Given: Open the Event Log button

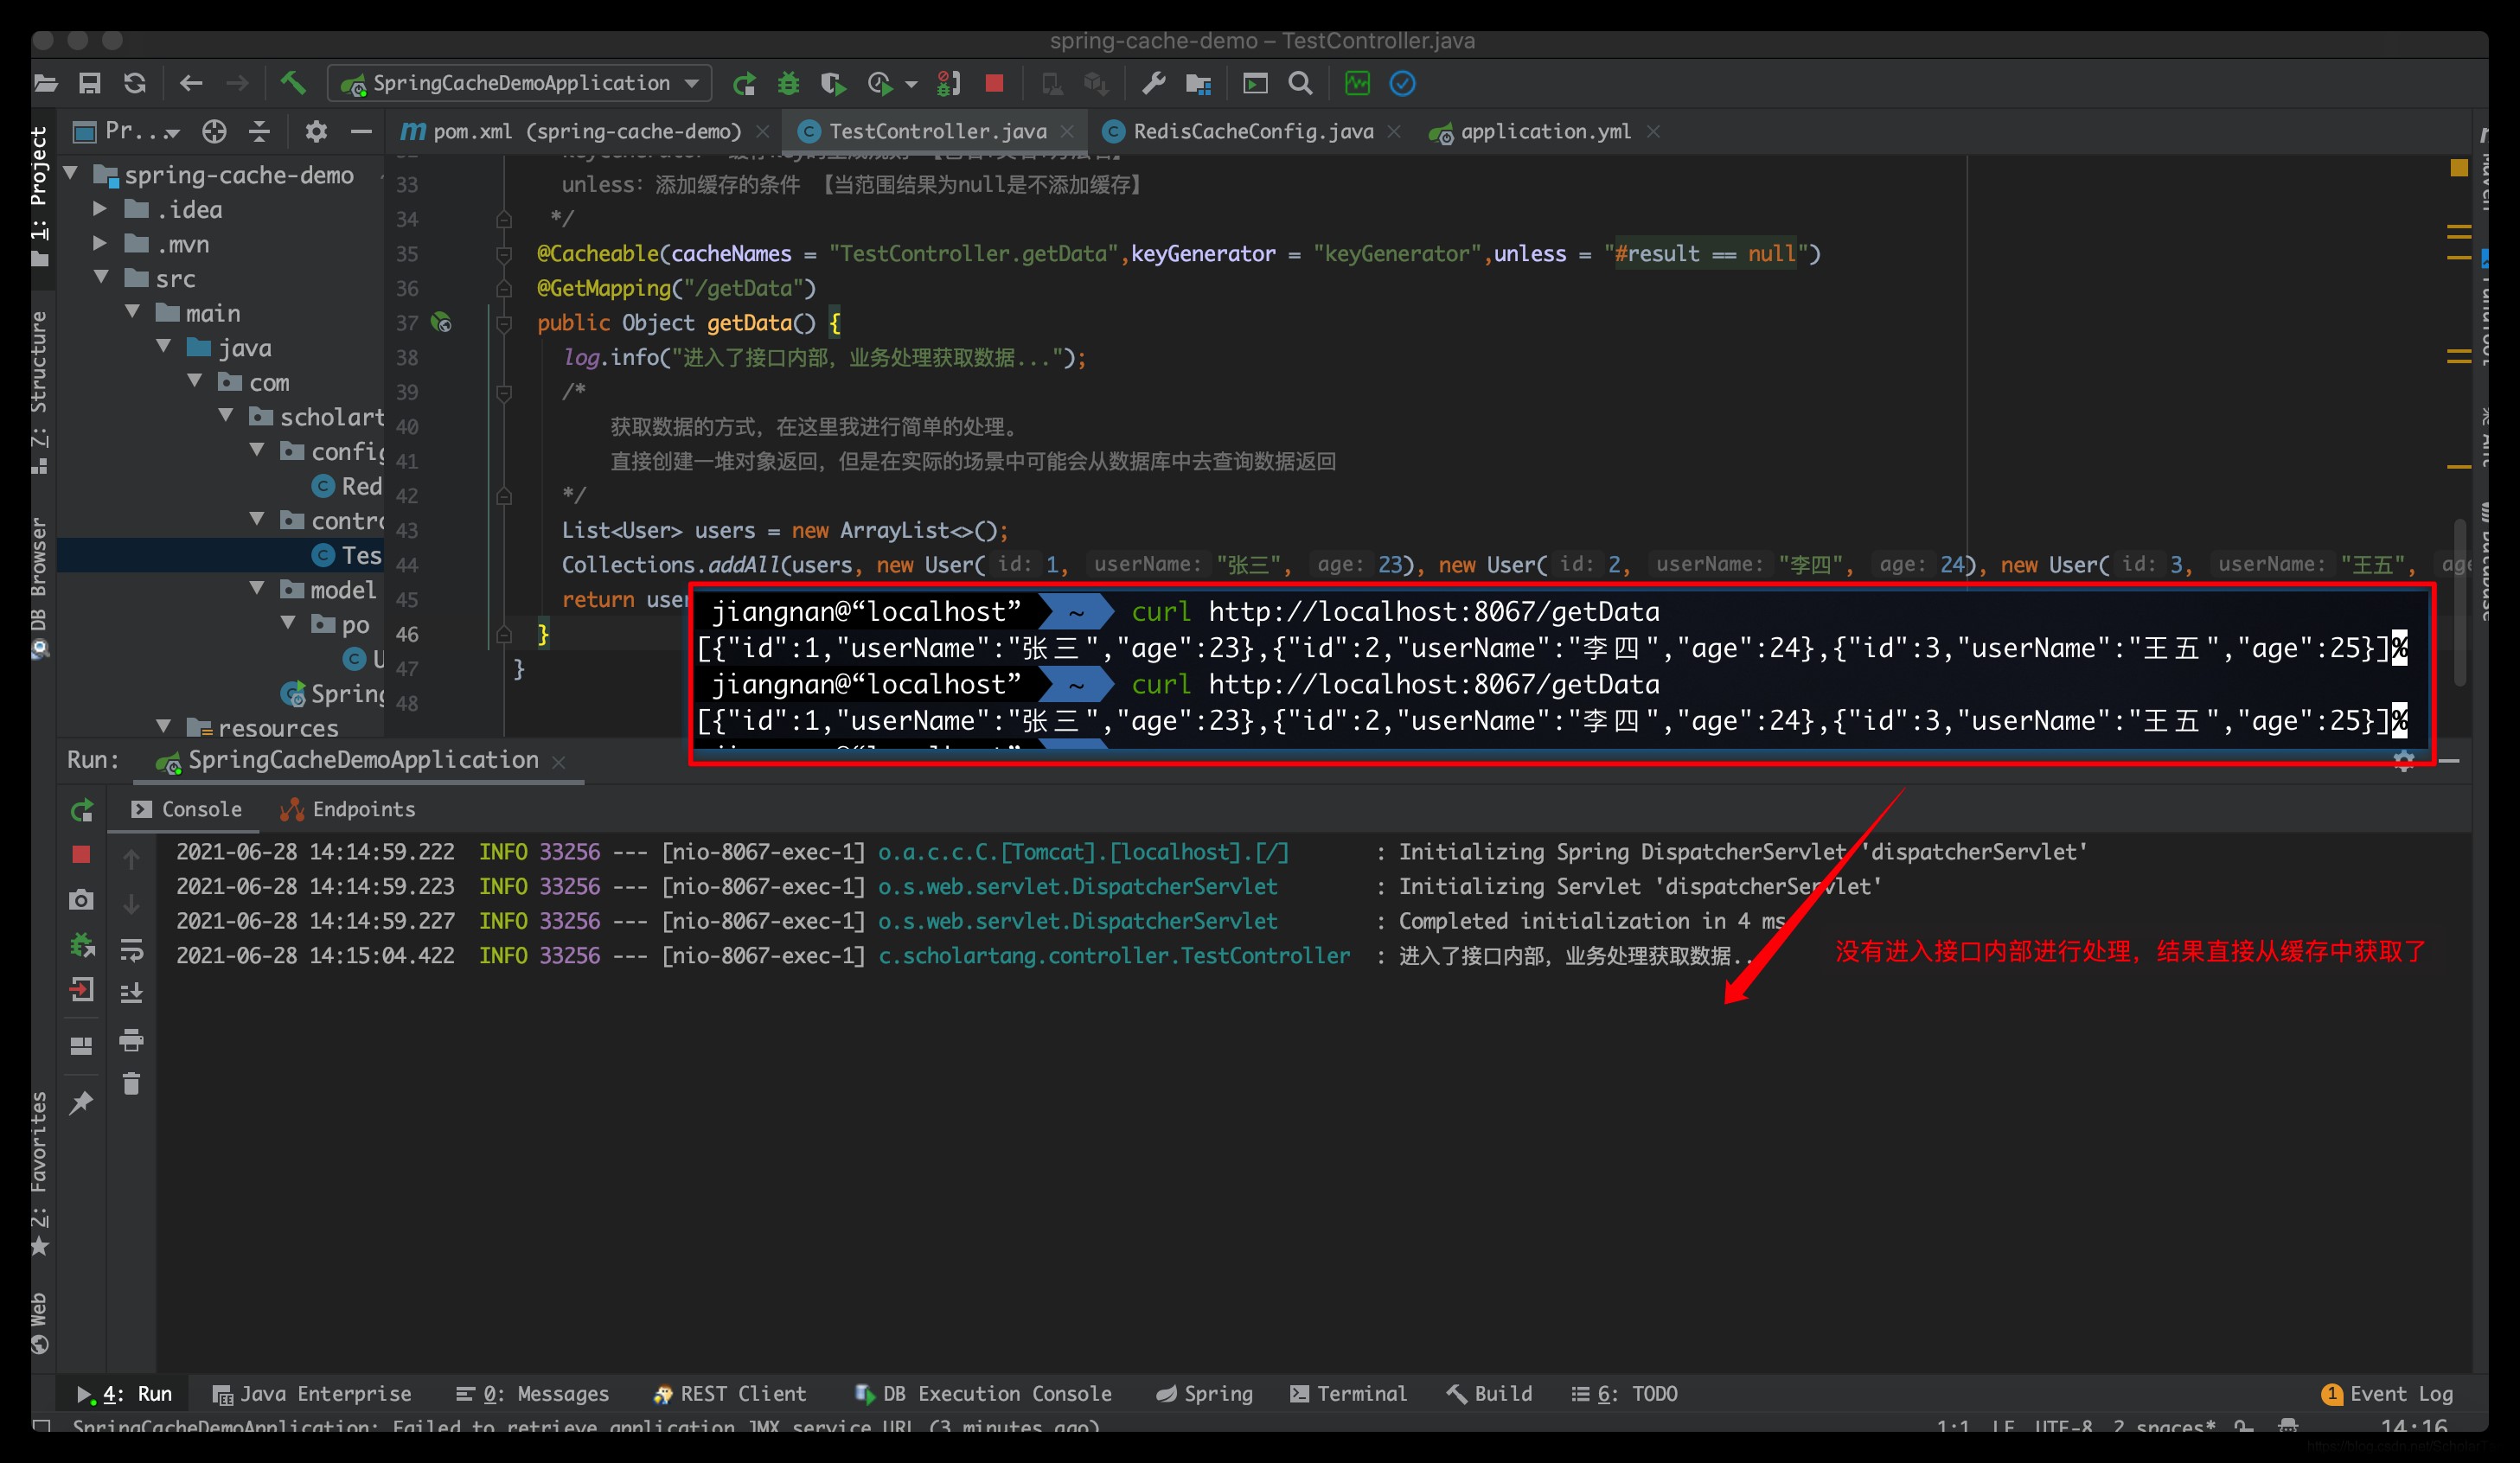Looking at the screenshot, I should (x=2387, y=1393).
